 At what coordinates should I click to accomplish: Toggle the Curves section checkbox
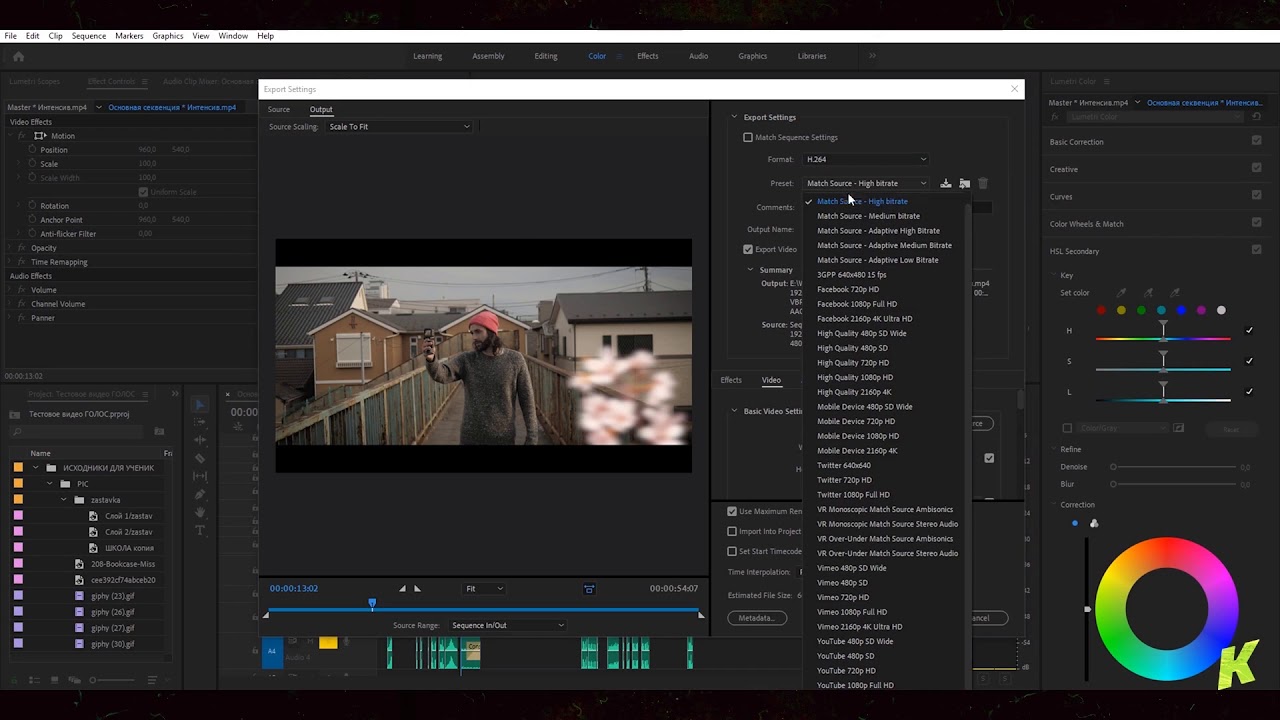point(1256,196)
